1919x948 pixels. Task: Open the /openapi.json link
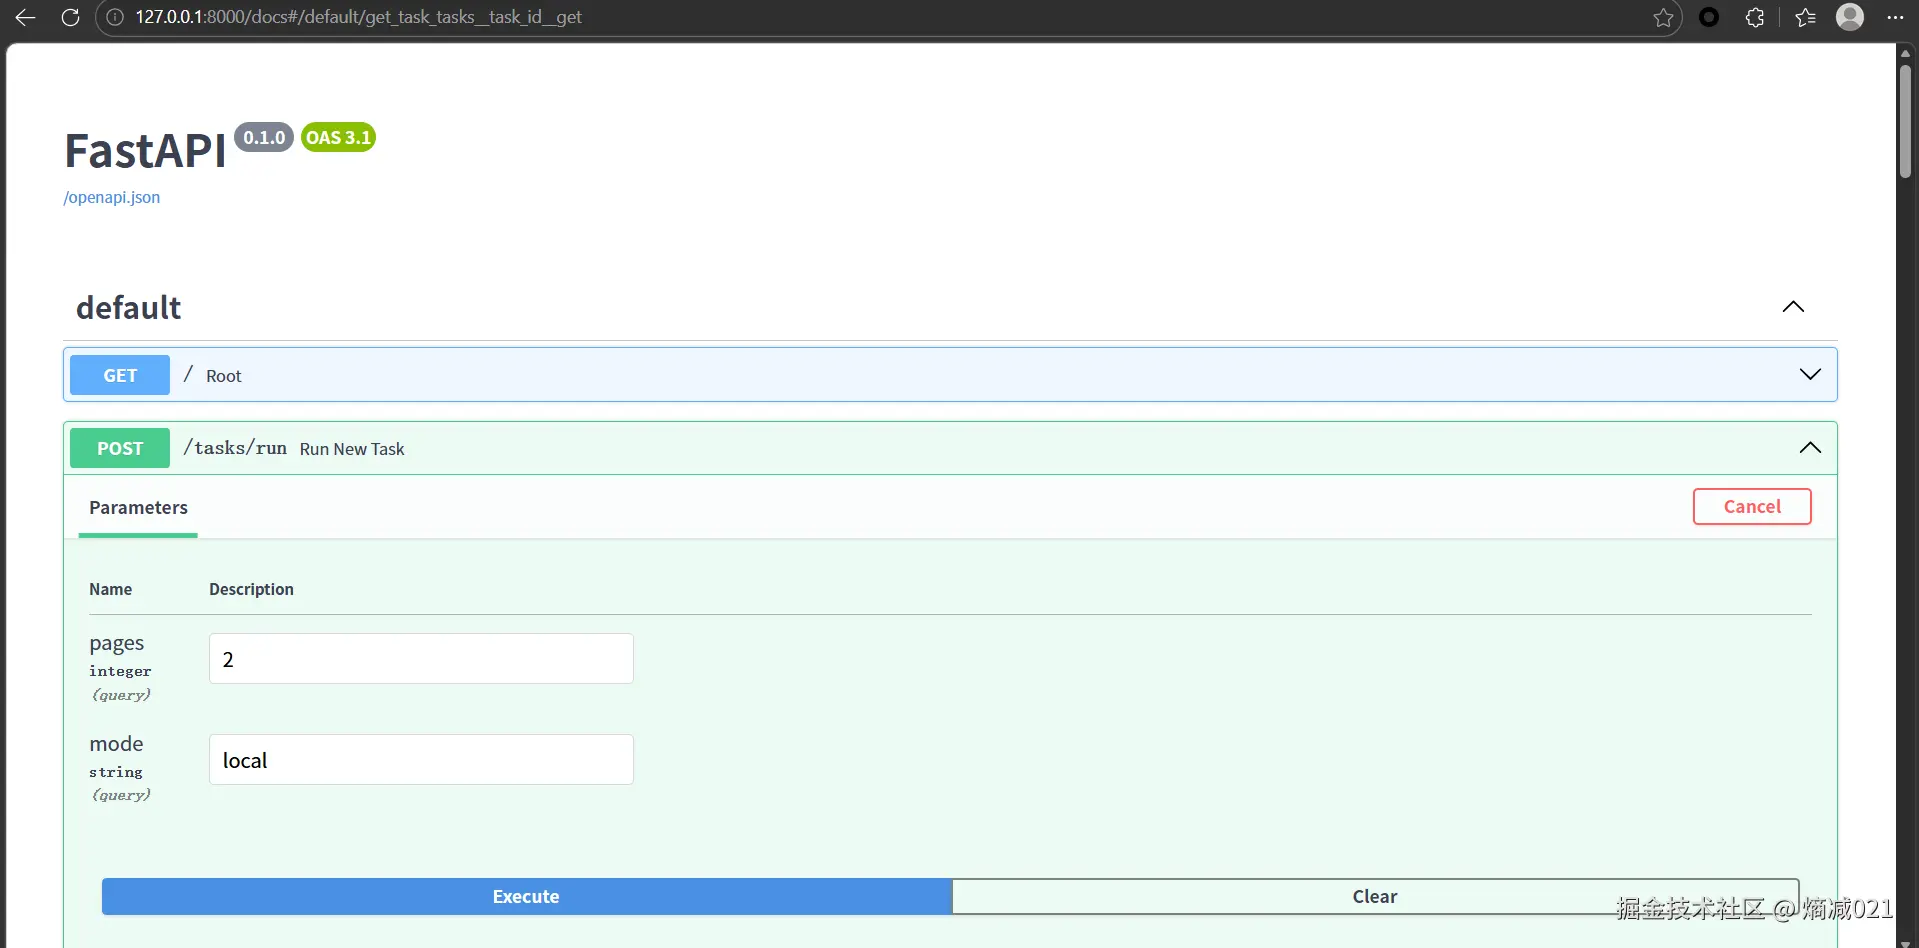[x=112, y=197]
